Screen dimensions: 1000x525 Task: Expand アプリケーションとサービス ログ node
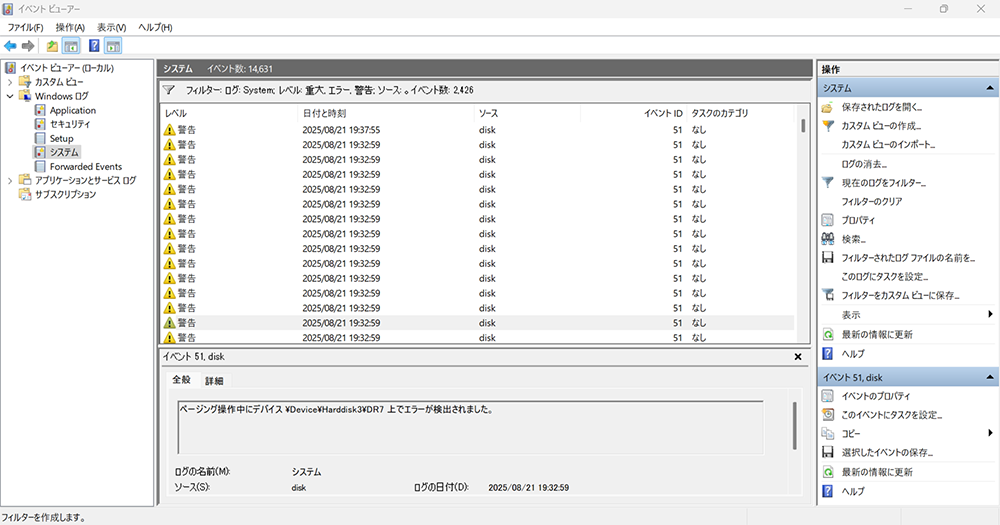(10, 180)
